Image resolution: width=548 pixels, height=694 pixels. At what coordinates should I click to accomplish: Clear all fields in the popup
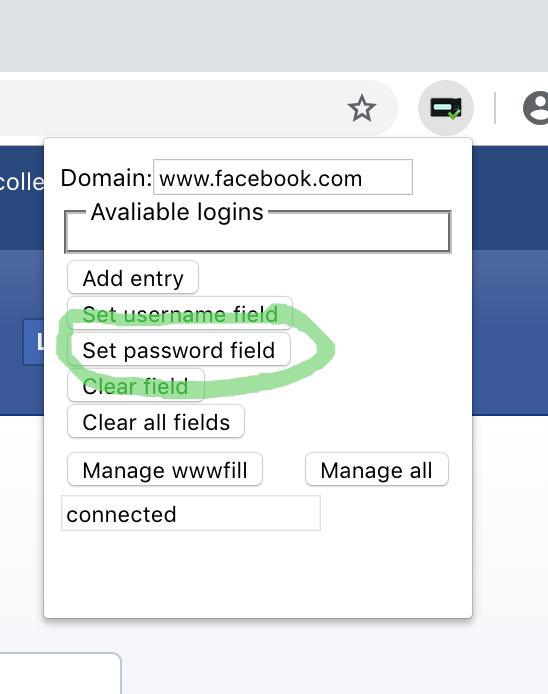(156, 421)
